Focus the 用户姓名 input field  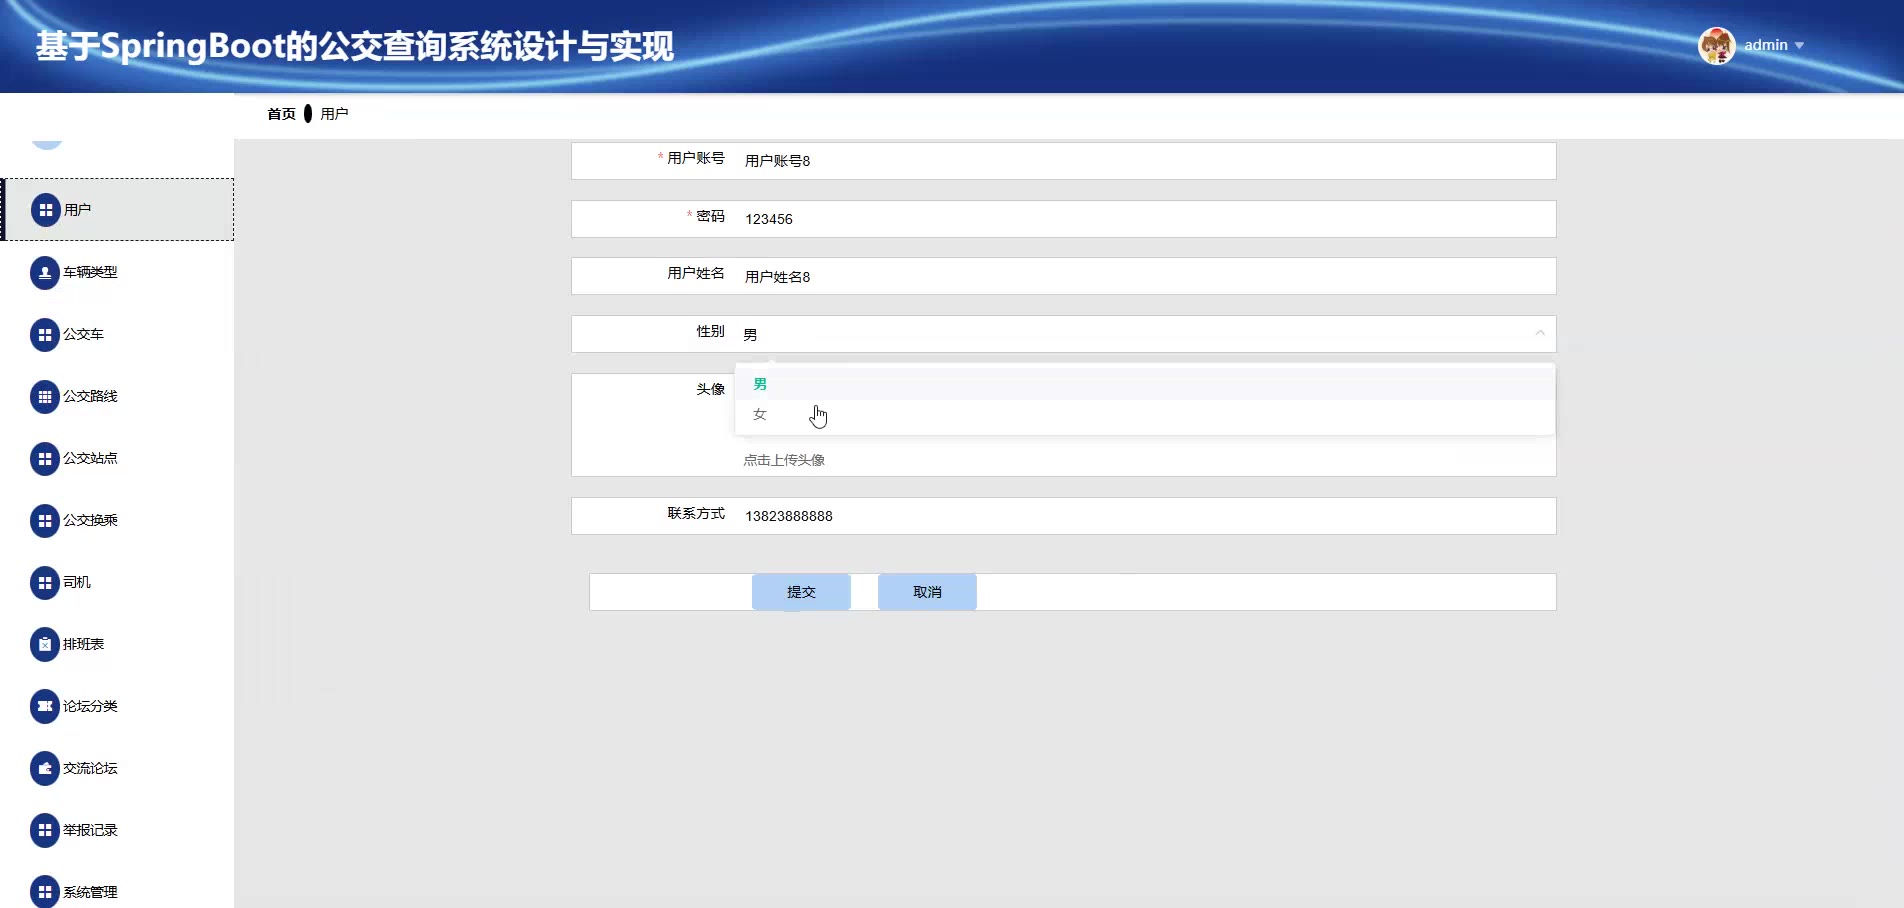(1145, 276)
